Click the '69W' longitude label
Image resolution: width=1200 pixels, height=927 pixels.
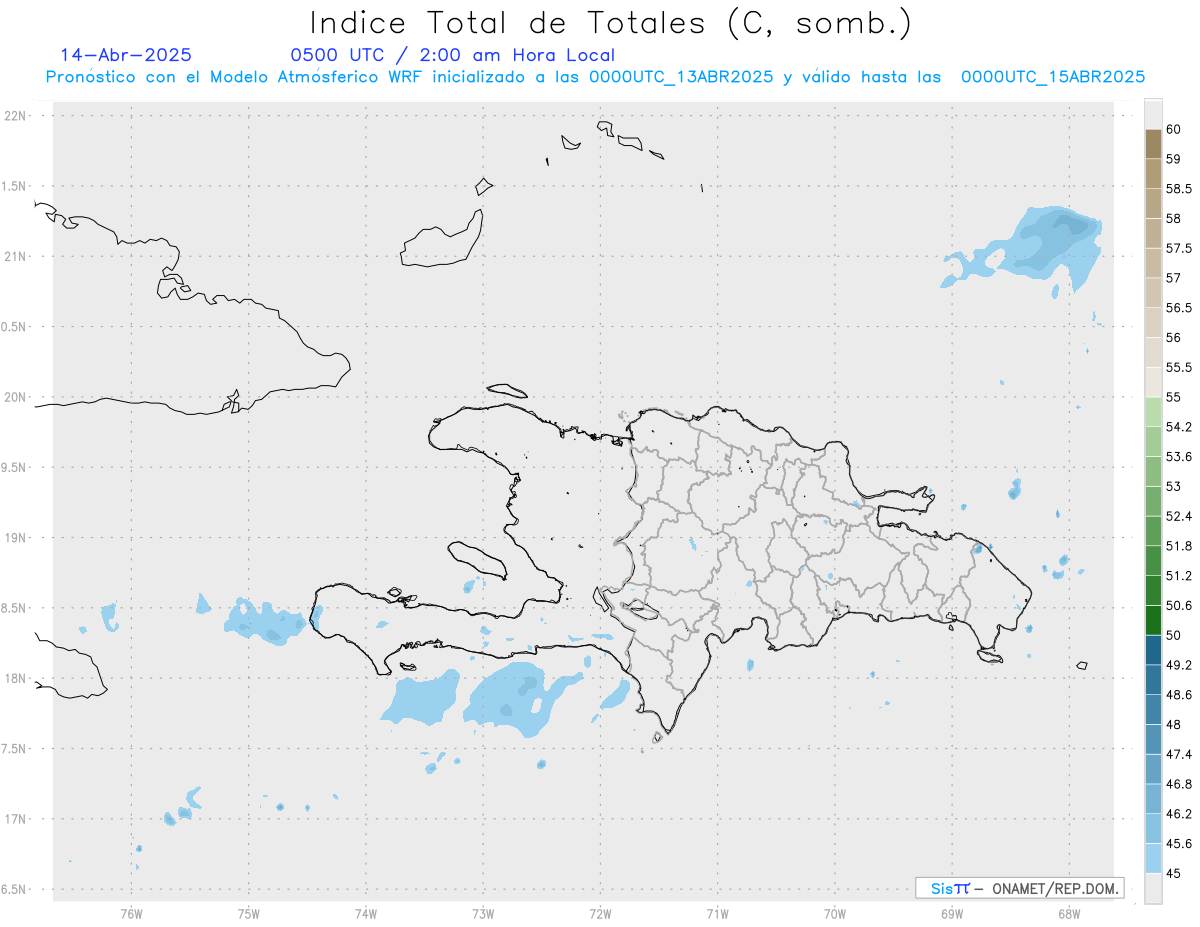(x=952, y=914)
